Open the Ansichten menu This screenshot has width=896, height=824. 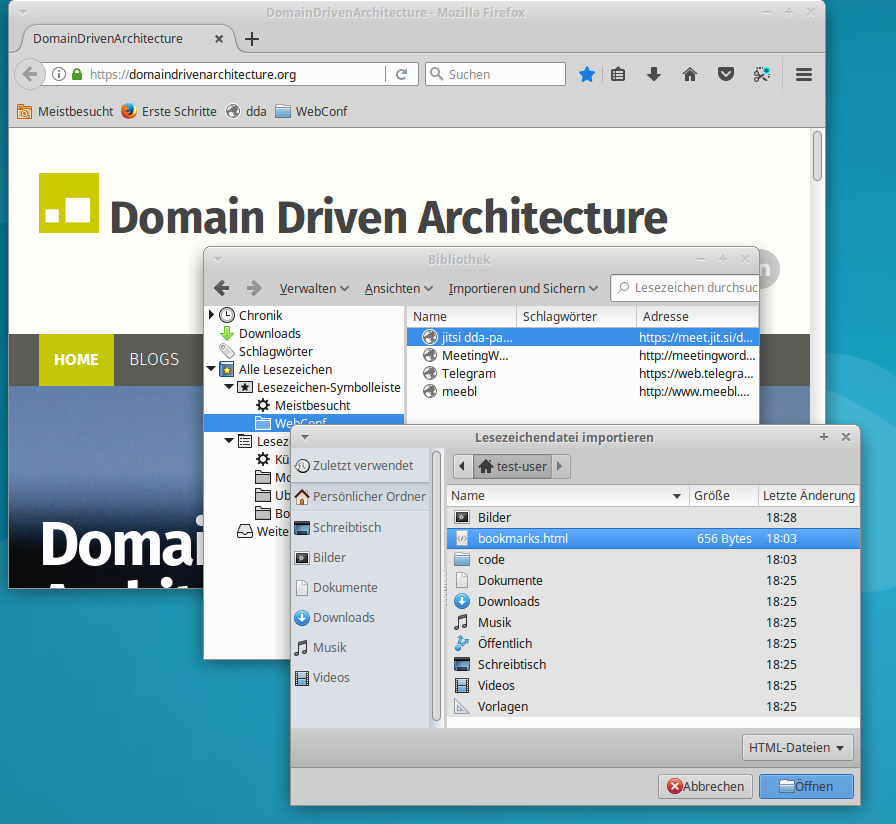point(397,288)
